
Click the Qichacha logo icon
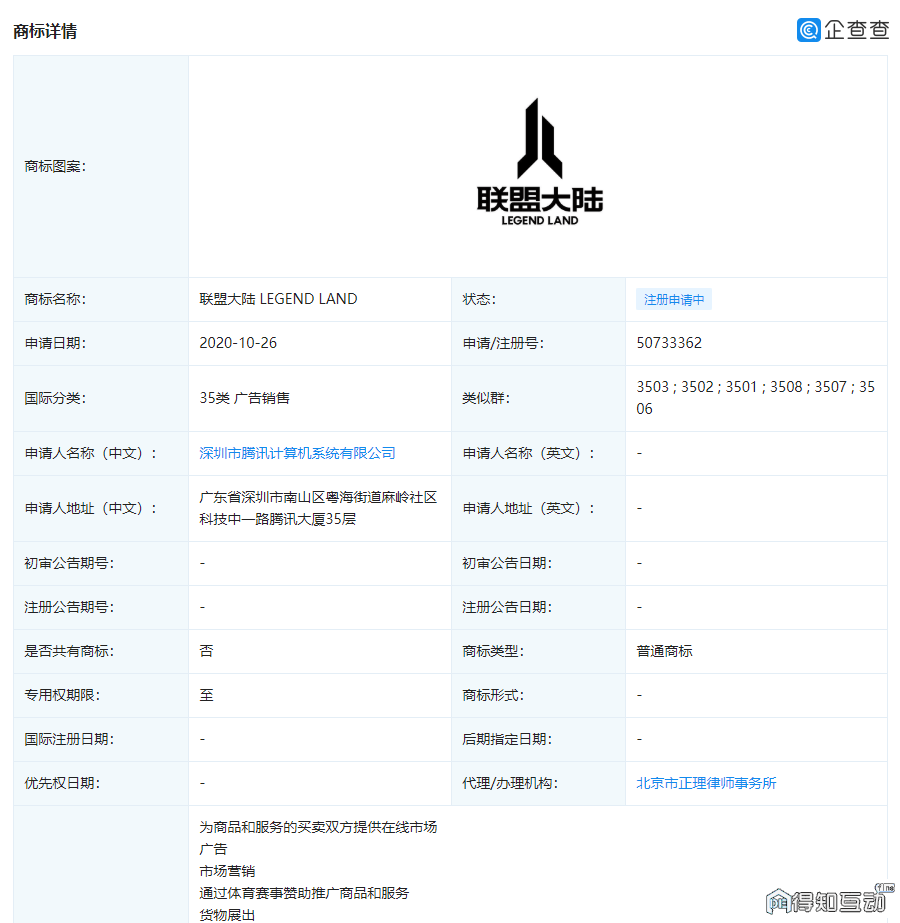808,30
